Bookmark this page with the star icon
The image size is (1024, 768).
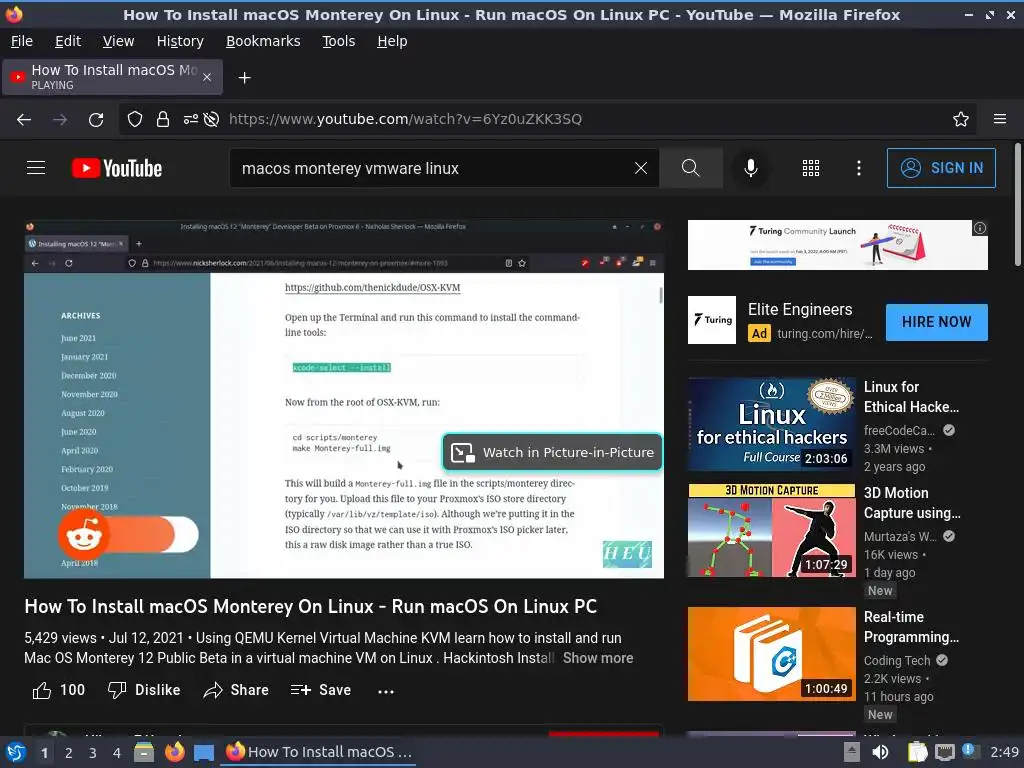(x=960, y=119)
